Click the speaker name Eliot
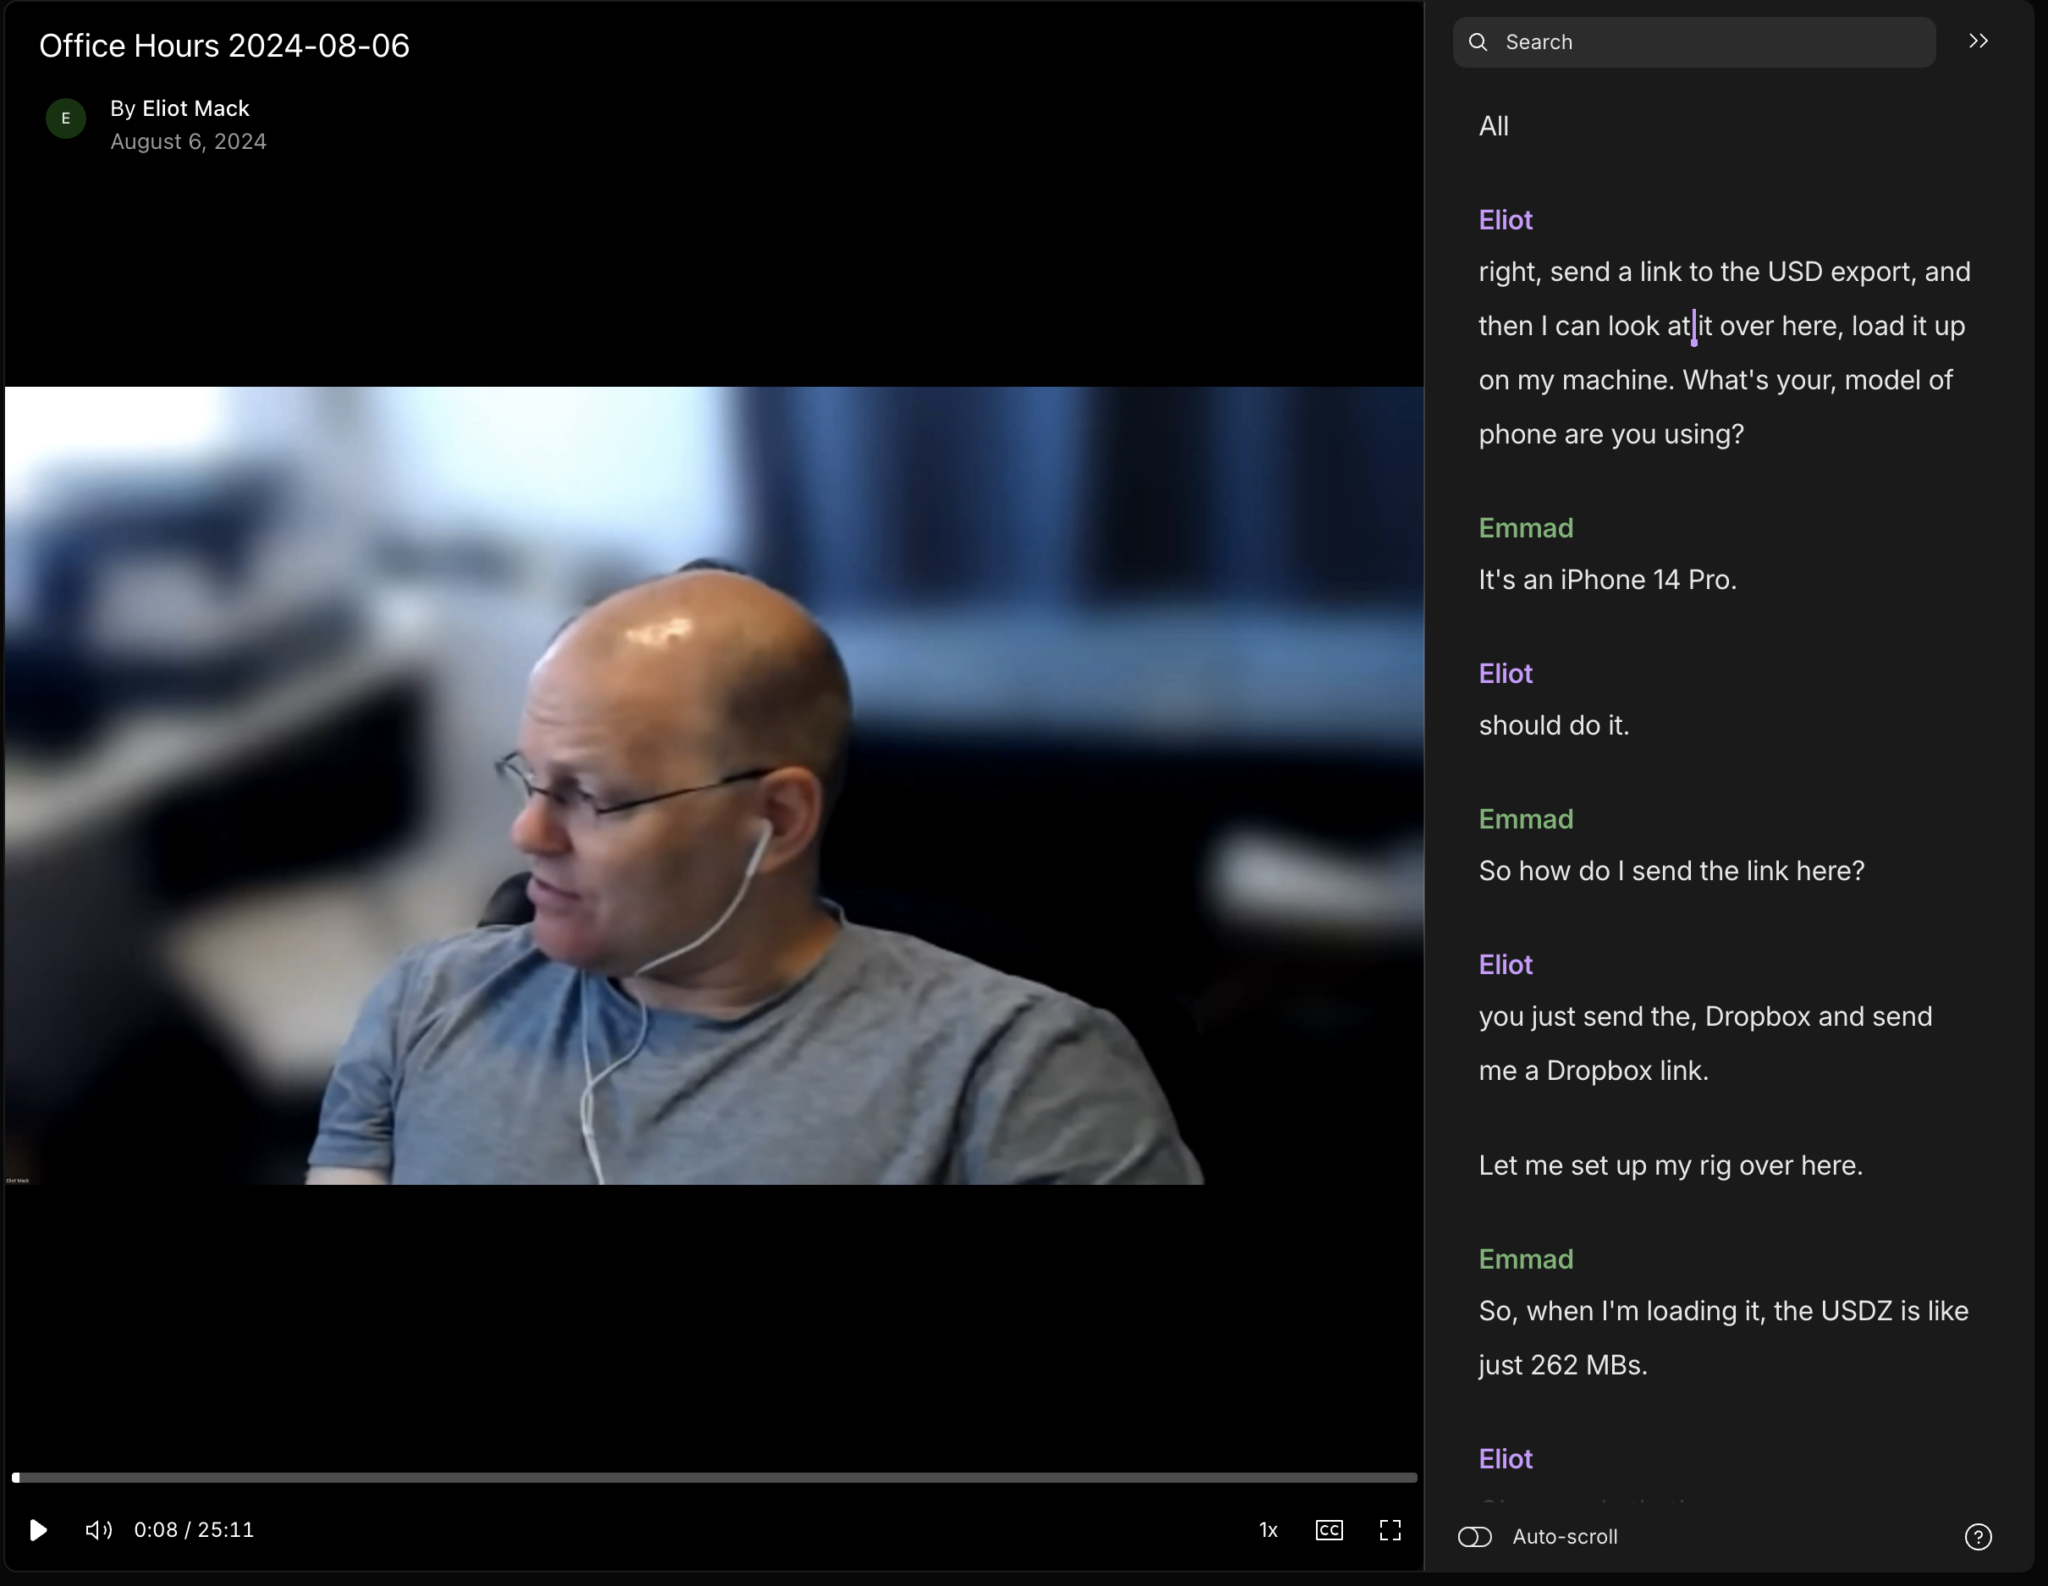This screenshot has width=2048, height=1586. tap(1504, 219)
